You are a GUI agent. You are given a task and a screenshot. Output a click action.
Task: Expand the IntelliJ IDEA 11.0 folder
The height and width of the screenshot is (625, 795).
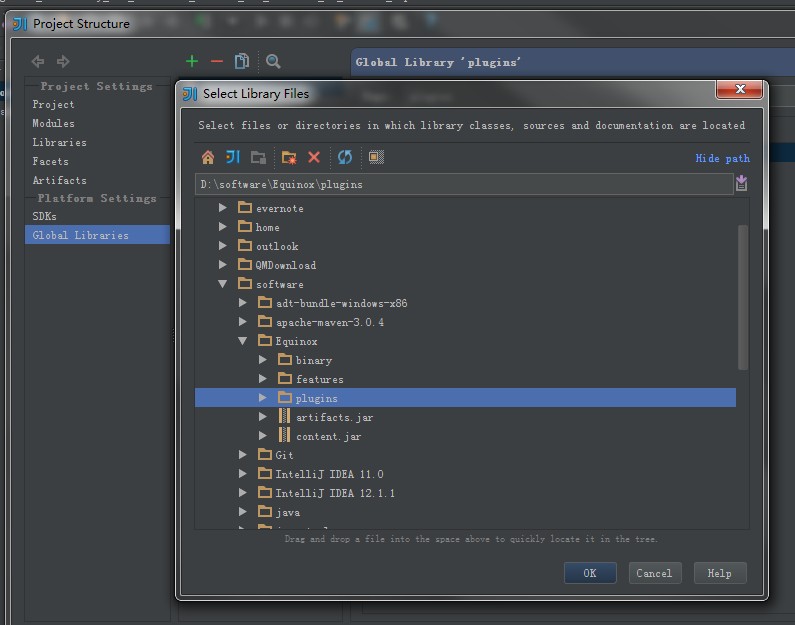(243, 473)
